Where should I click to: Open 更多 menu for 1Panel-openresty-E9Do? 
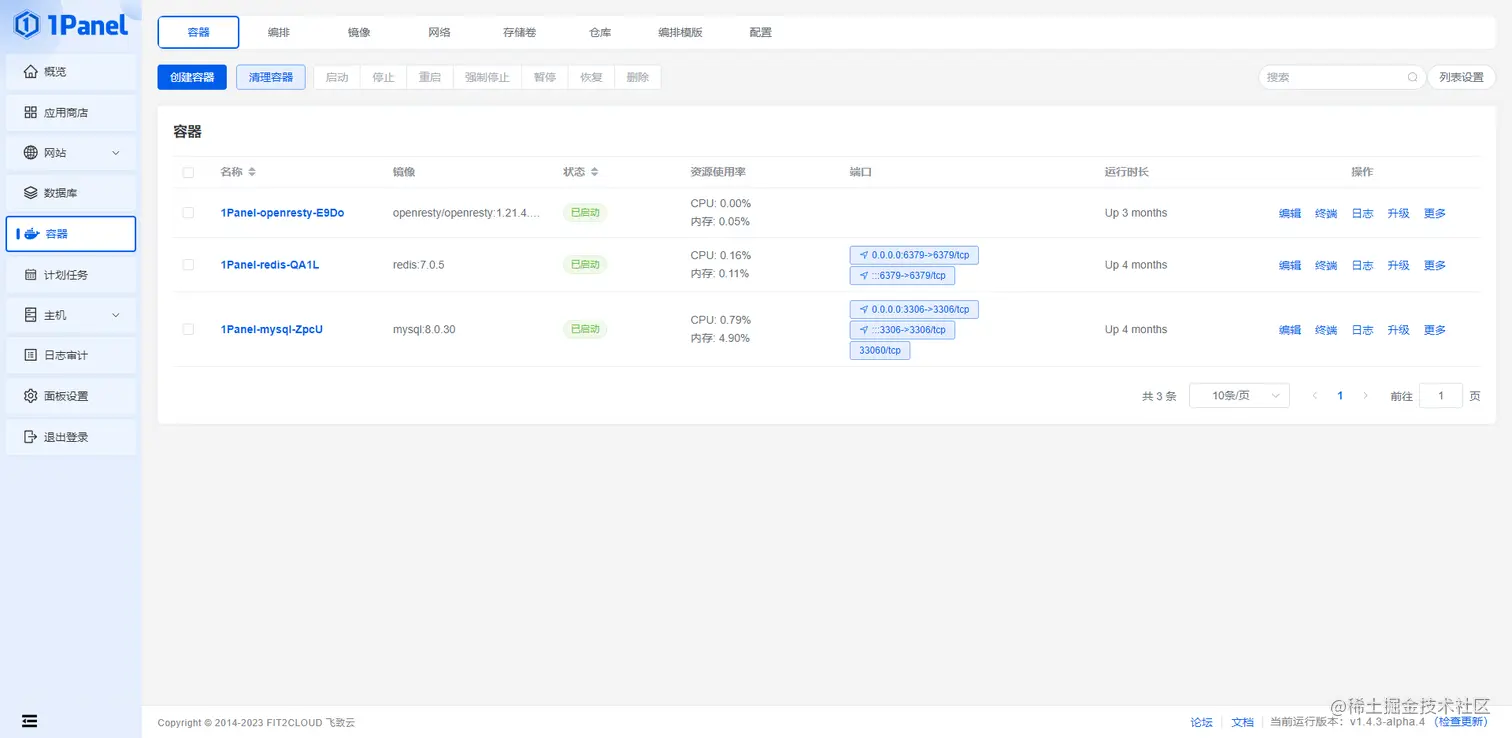1435,213
